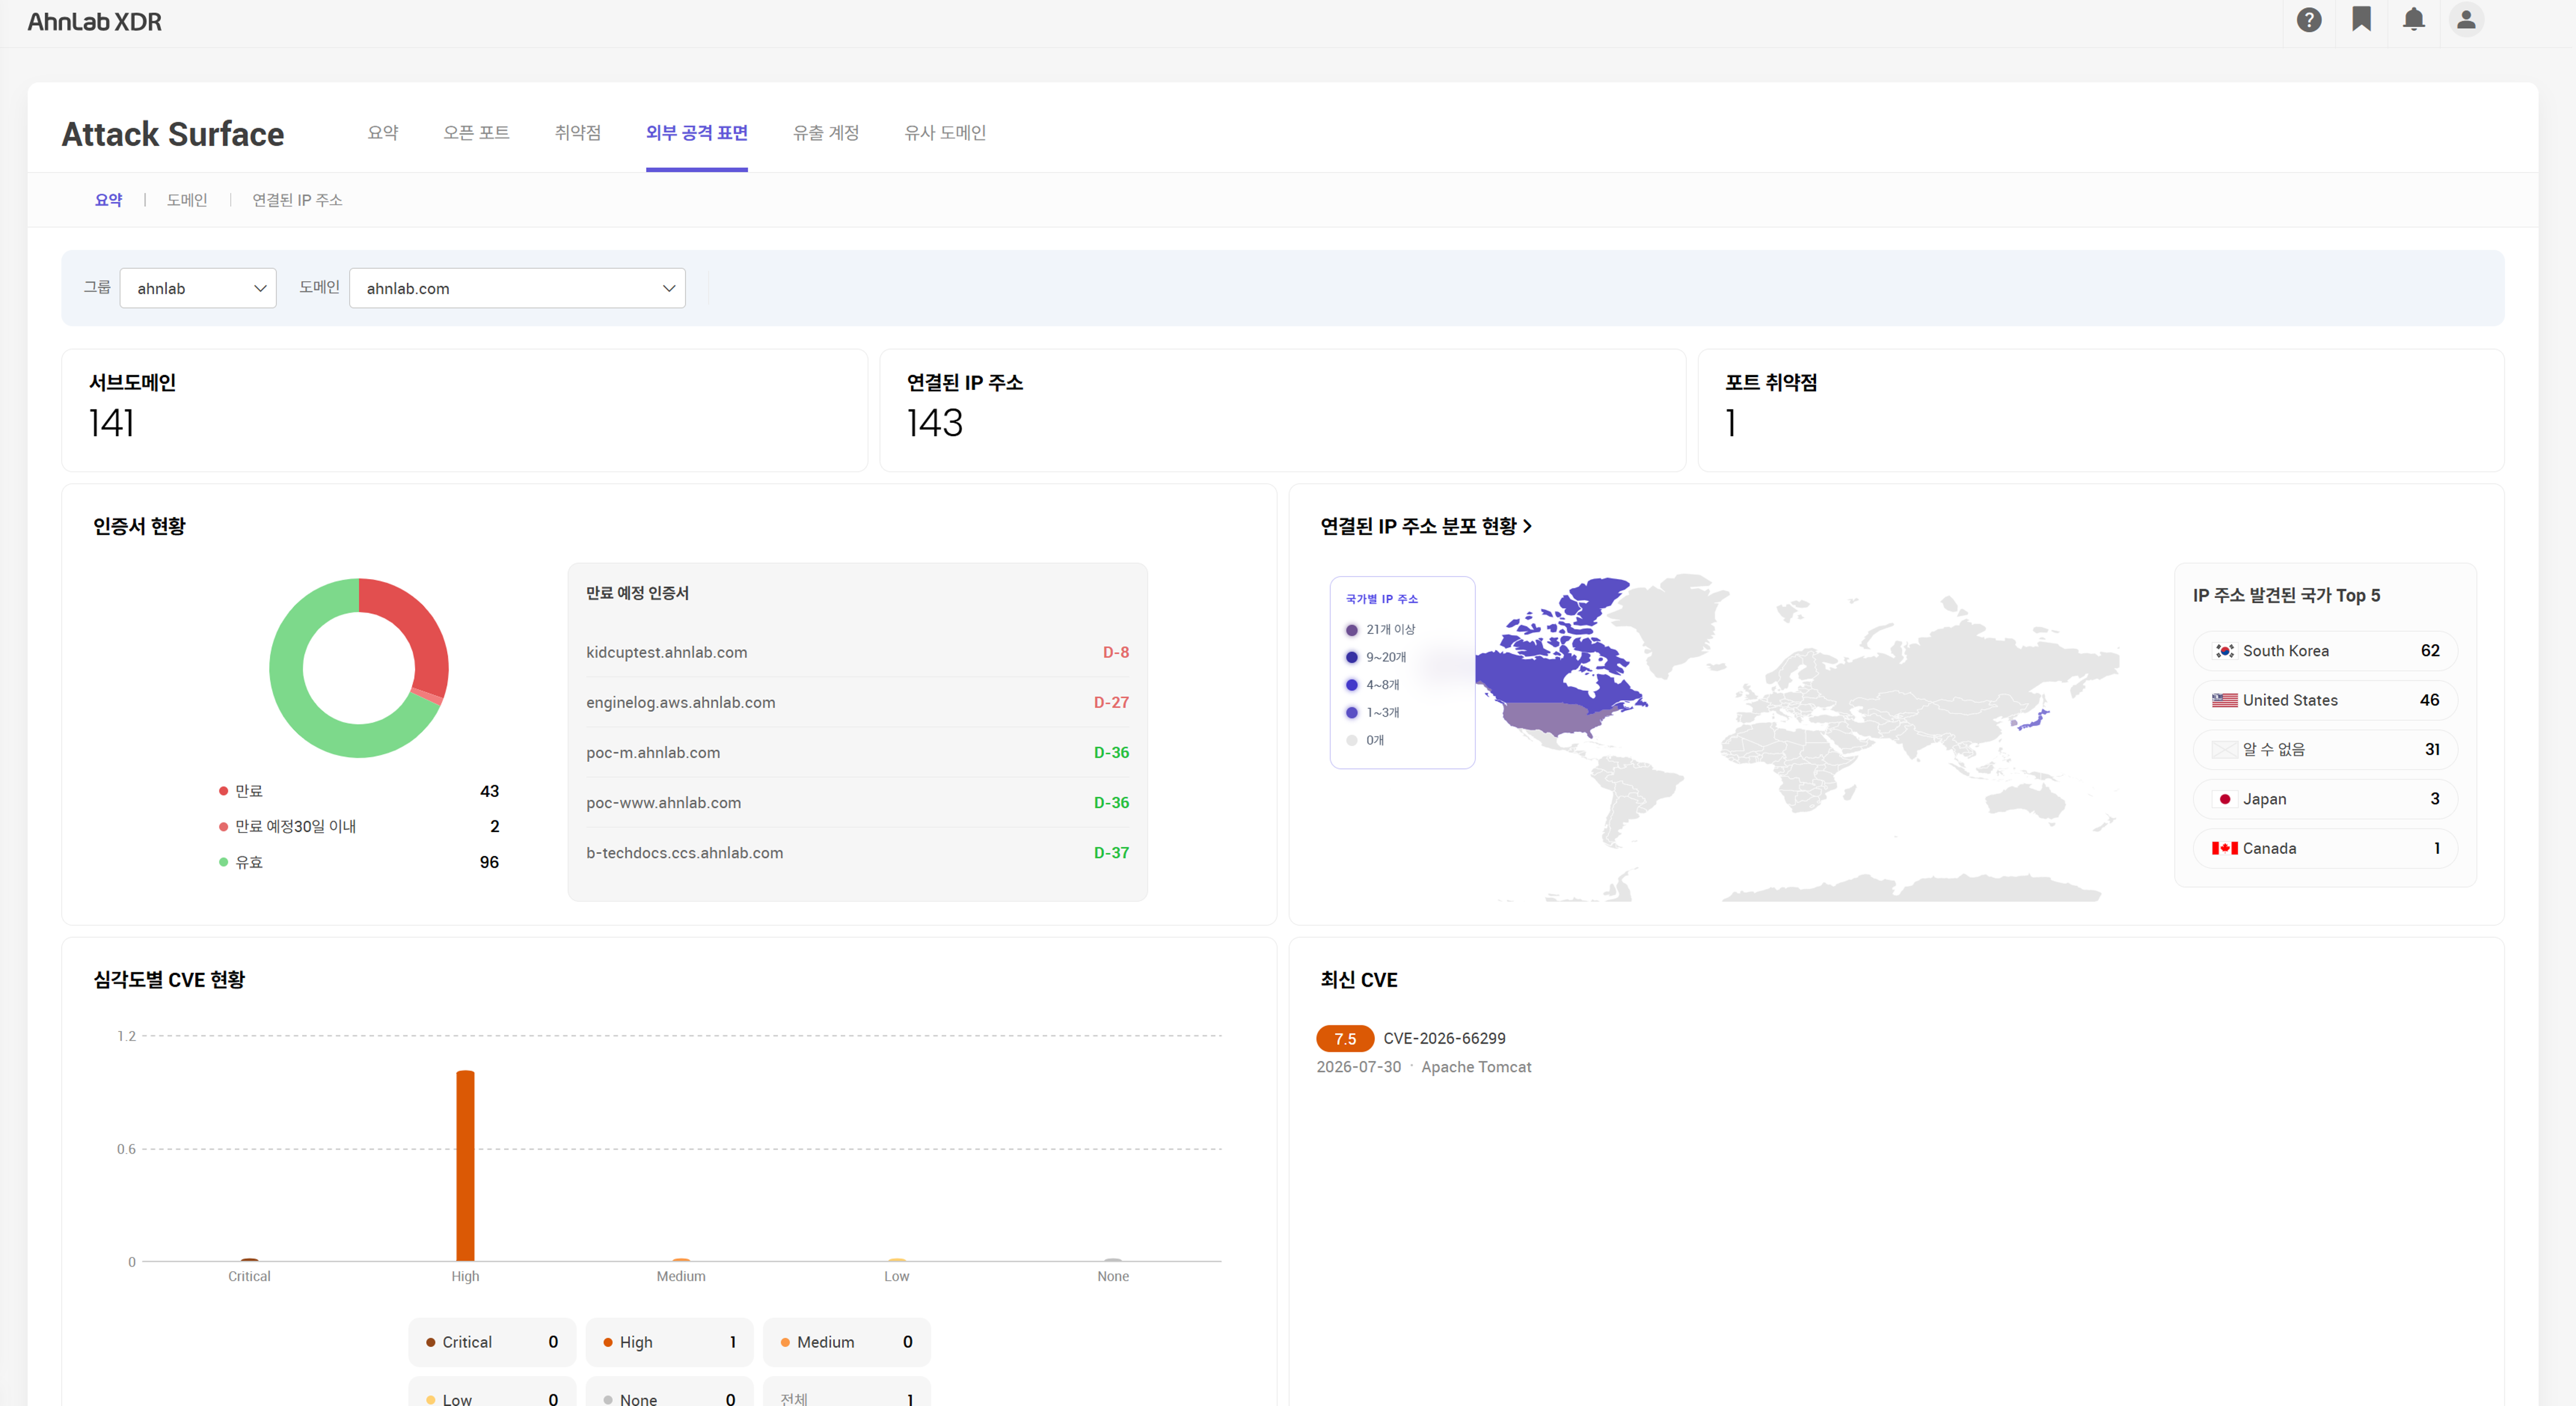Click the United States flag icon

pyautogui.click(x=2224, y=700)
